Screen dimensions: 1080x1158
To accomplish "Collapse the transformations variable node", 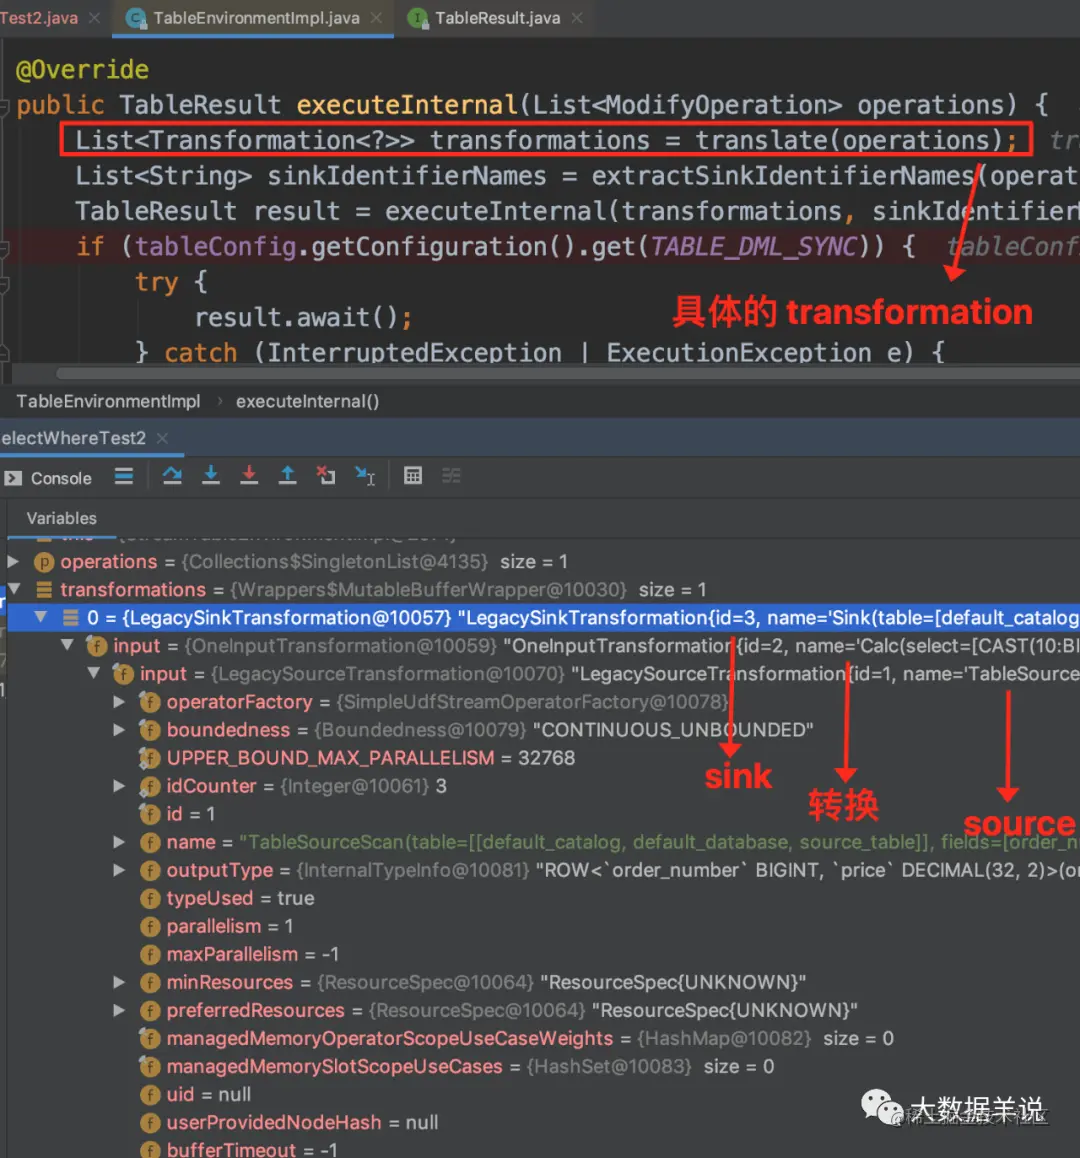I will [14, 589].
